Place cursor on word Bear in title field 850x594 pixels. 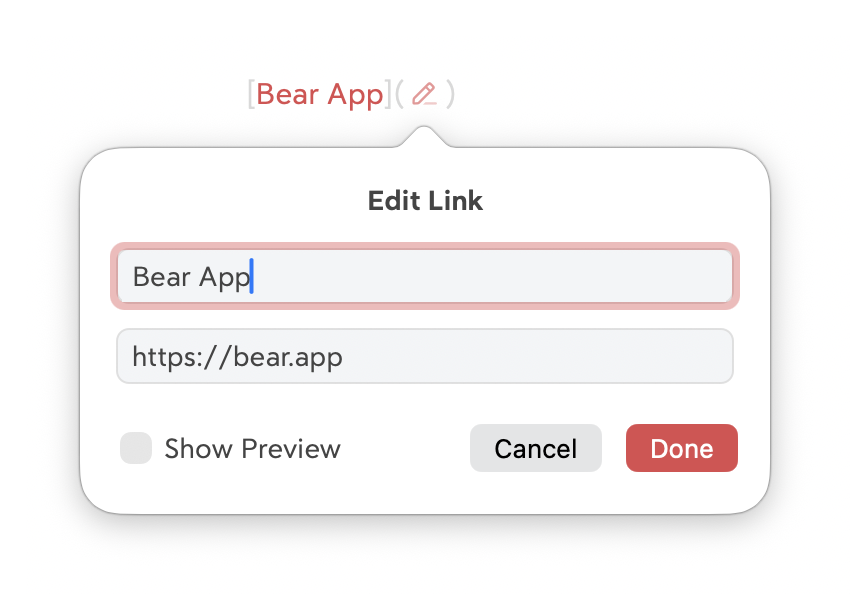[x=161, y=276]
